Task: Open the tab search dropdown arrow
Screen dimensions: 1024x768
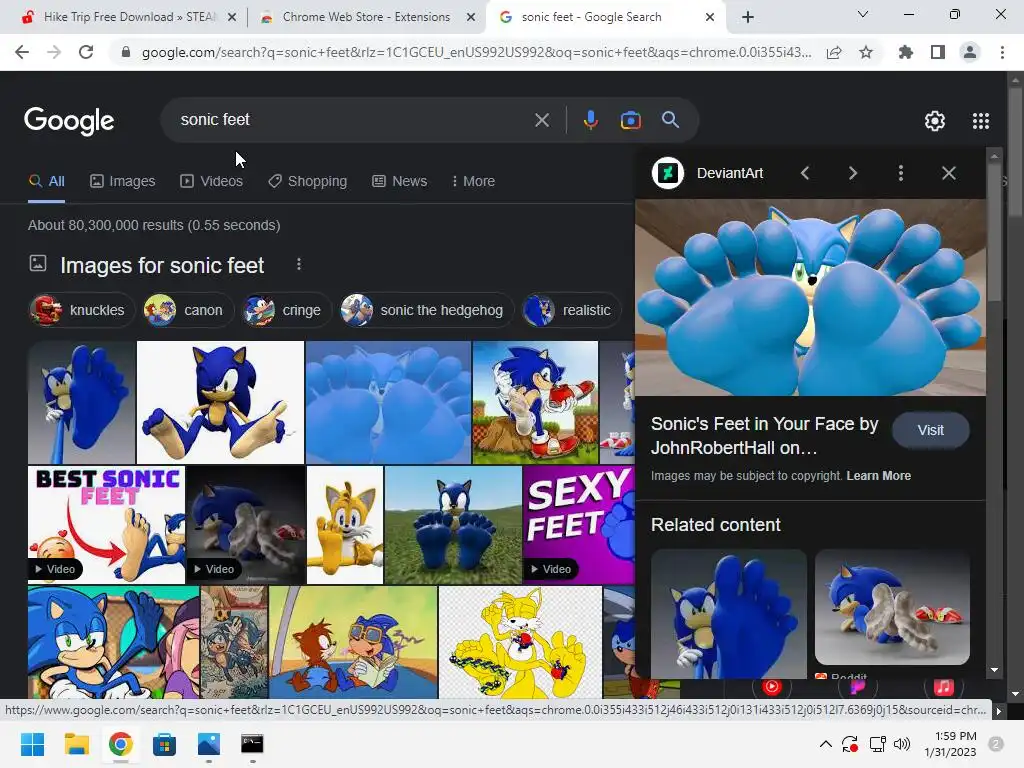Action: [863, 14]
